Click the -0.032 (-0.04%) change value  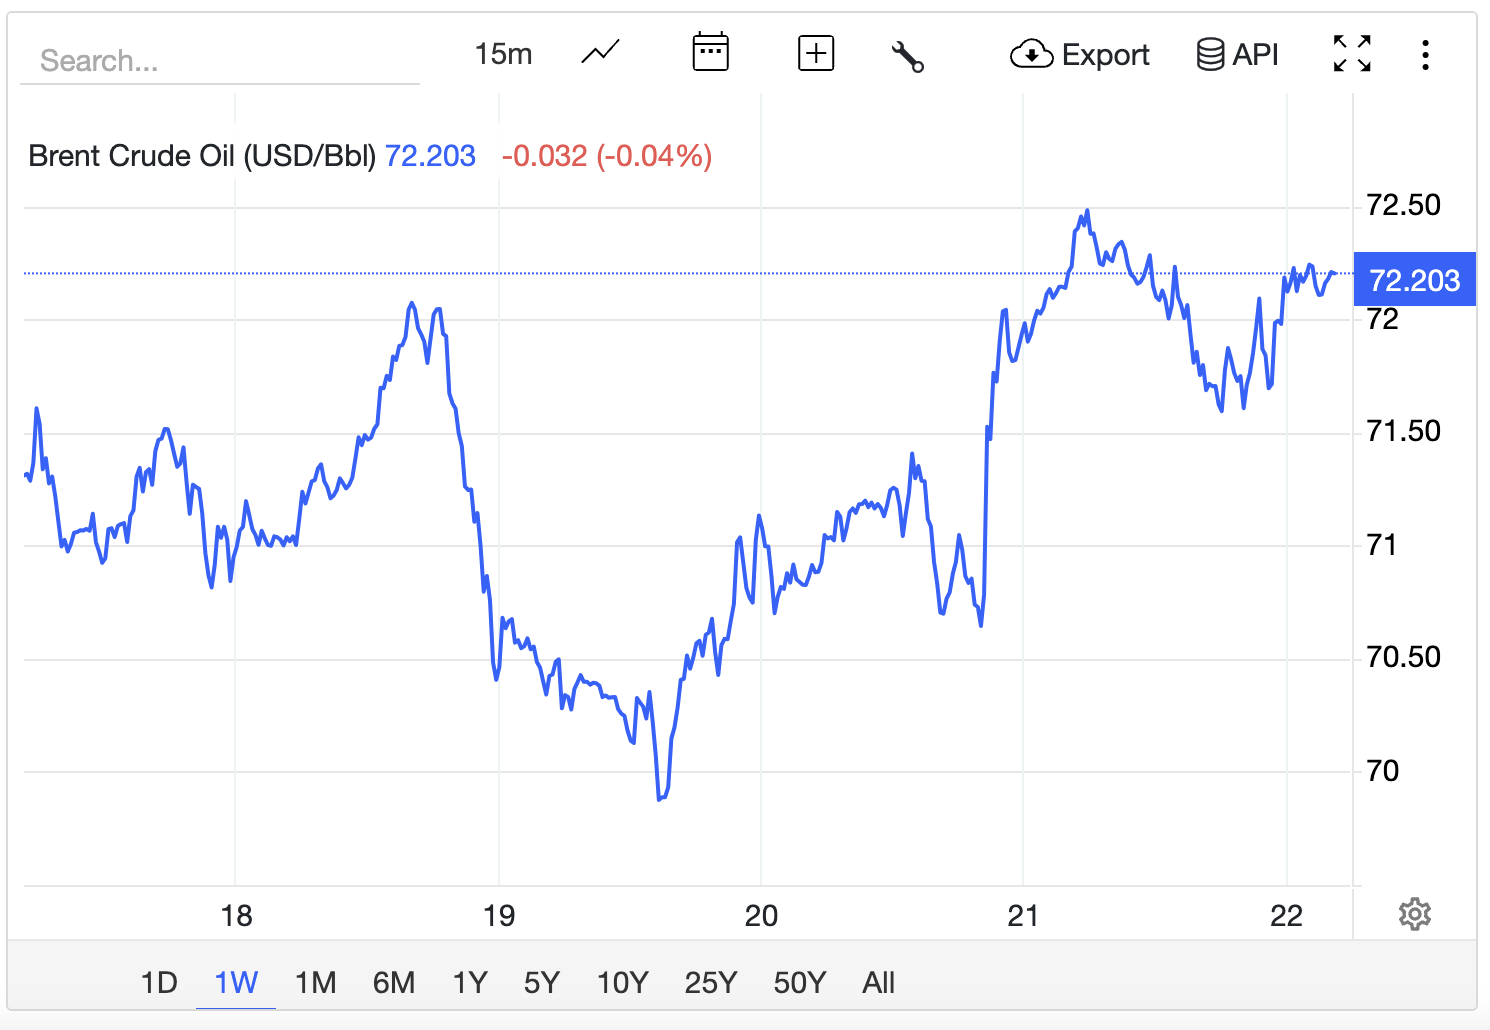click(x=607, y=156)
